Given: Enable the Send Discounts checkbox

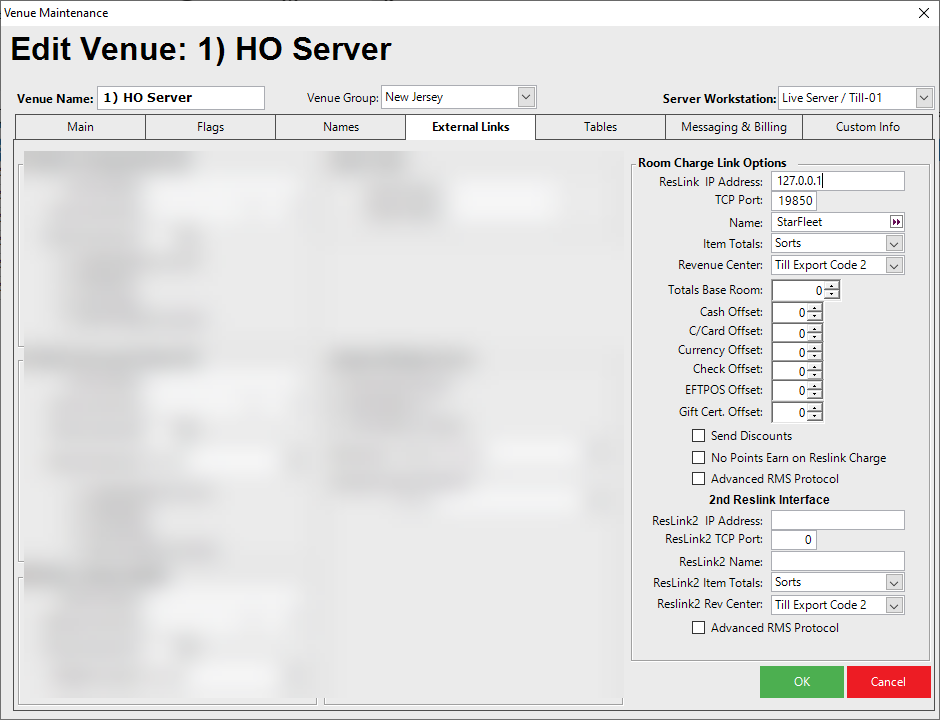Looking at the screenshot, I should (x=699, y=436).
